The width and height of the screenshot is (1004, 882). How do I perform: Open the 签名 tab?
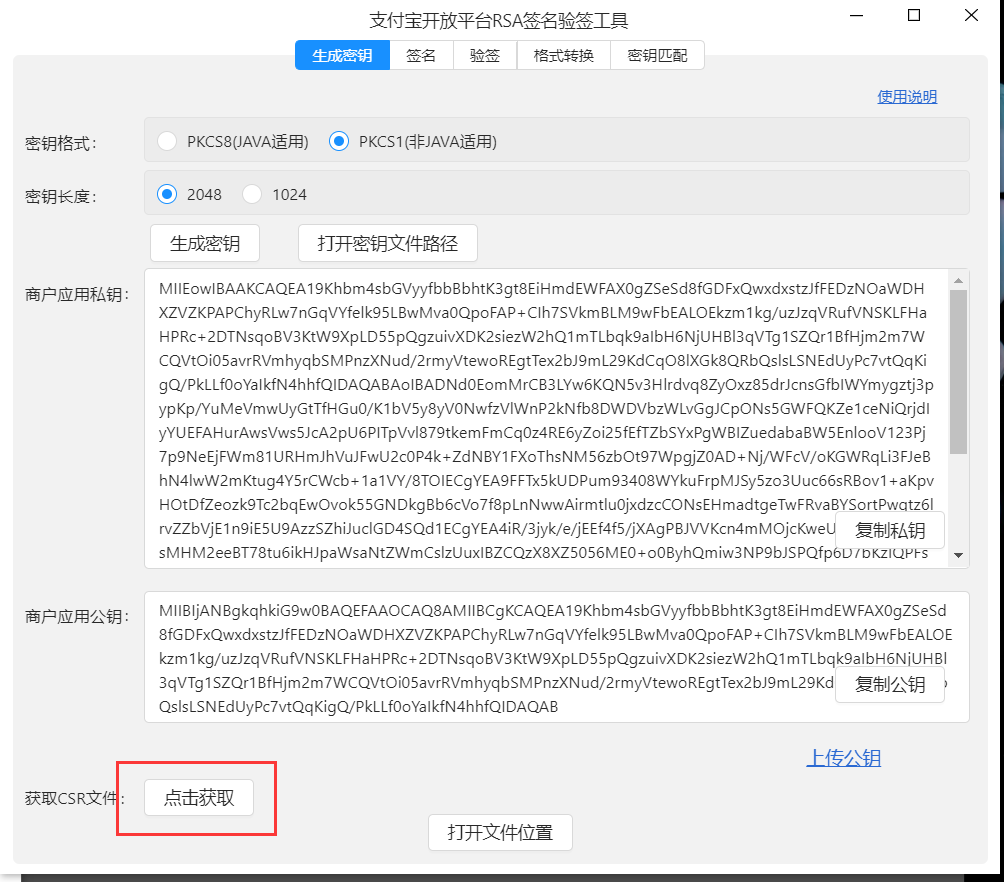421,55
